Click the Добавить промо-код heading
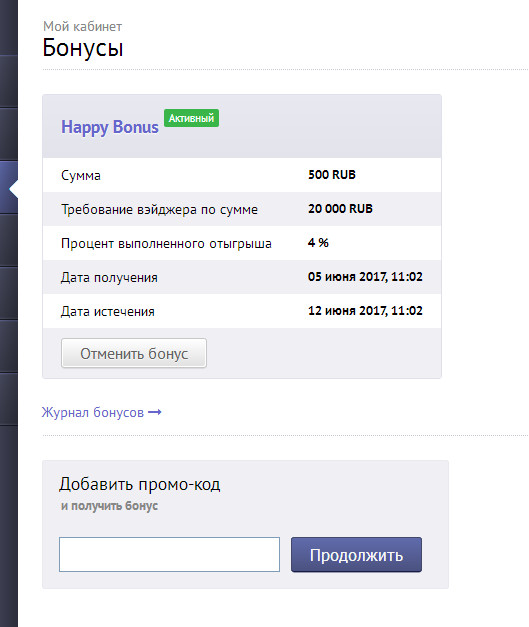Screen dimensions: 529x627 click(x=140, y=484)
